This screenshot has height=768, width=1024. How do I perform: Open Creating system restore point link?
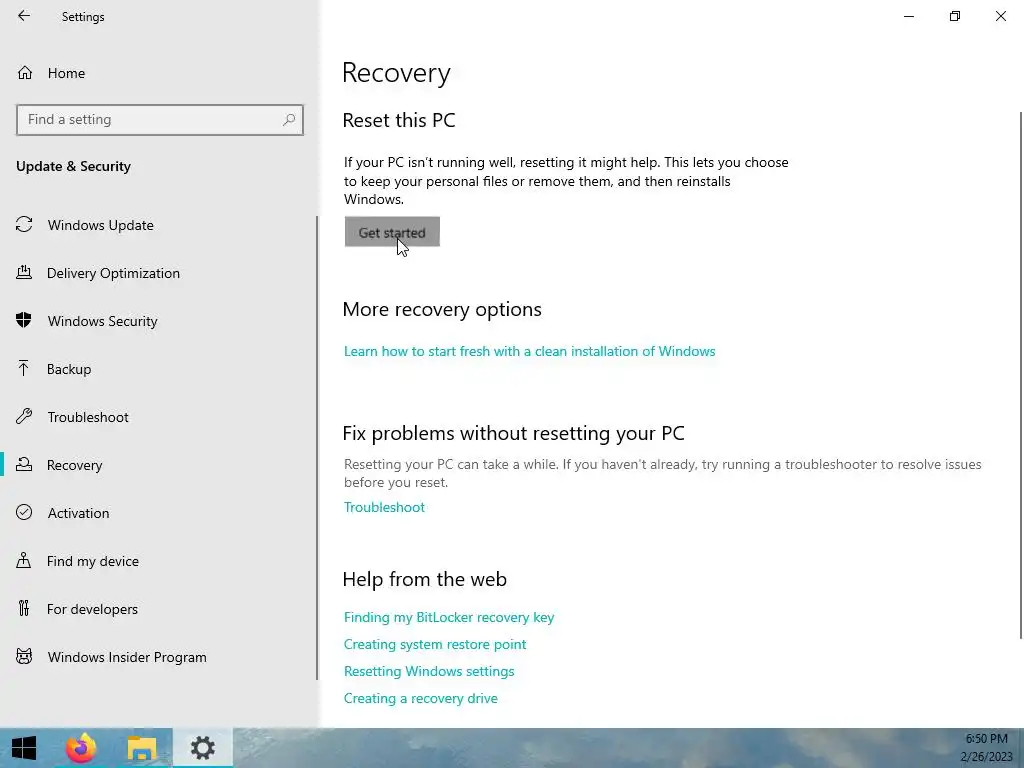pos(435,645)
